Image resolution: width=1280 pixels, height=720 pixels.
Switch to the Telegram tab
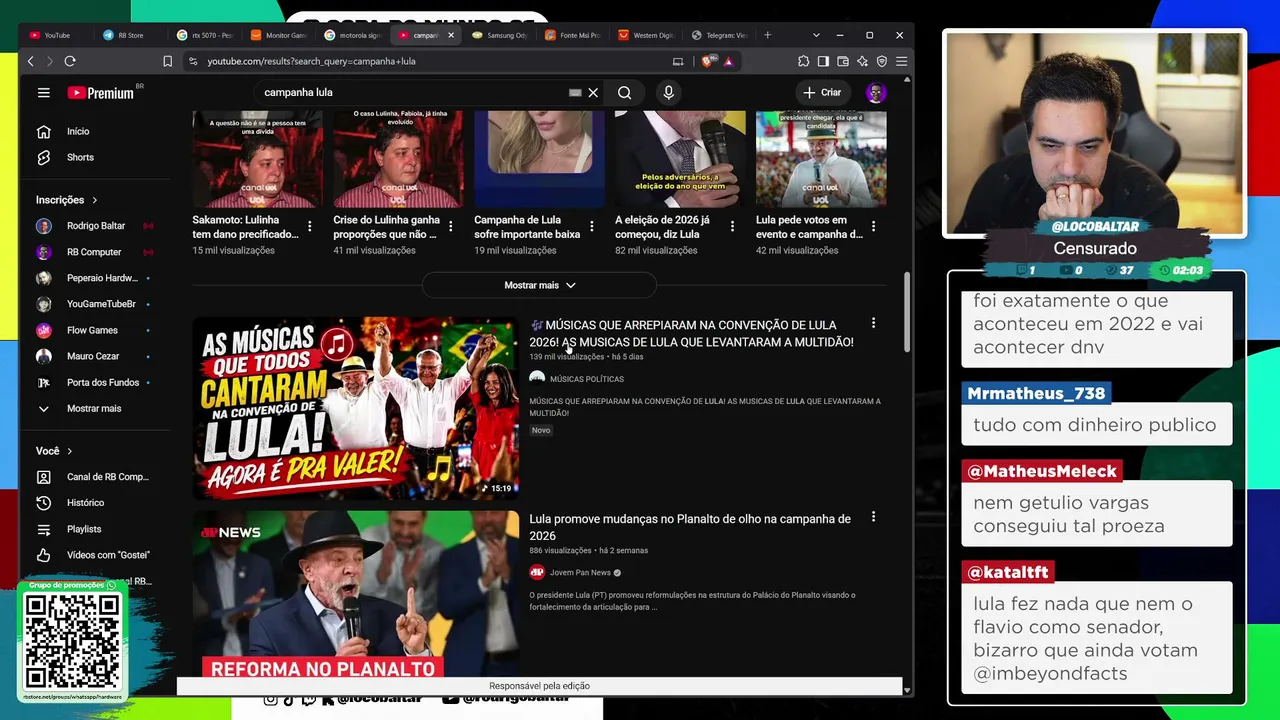click(720, 35)
